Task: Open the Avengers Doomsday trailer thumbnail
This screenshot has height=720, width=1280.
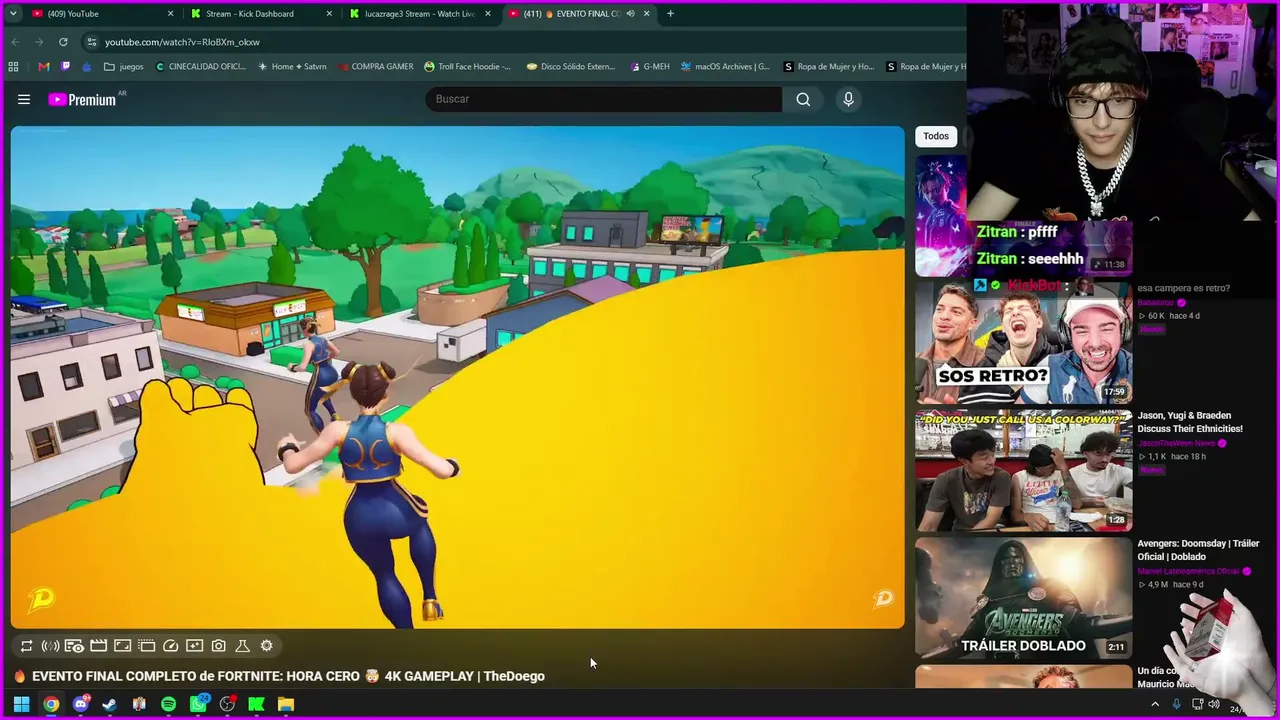Action: 1024,598
